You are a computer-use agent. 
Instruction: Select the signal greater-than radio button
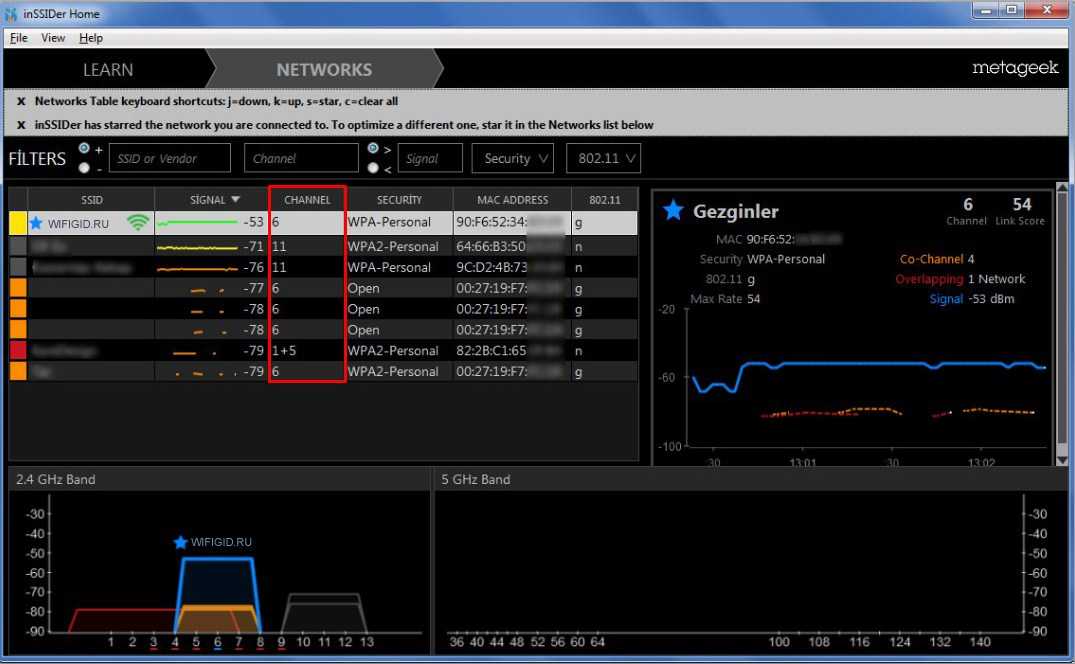tap(373, 149)
